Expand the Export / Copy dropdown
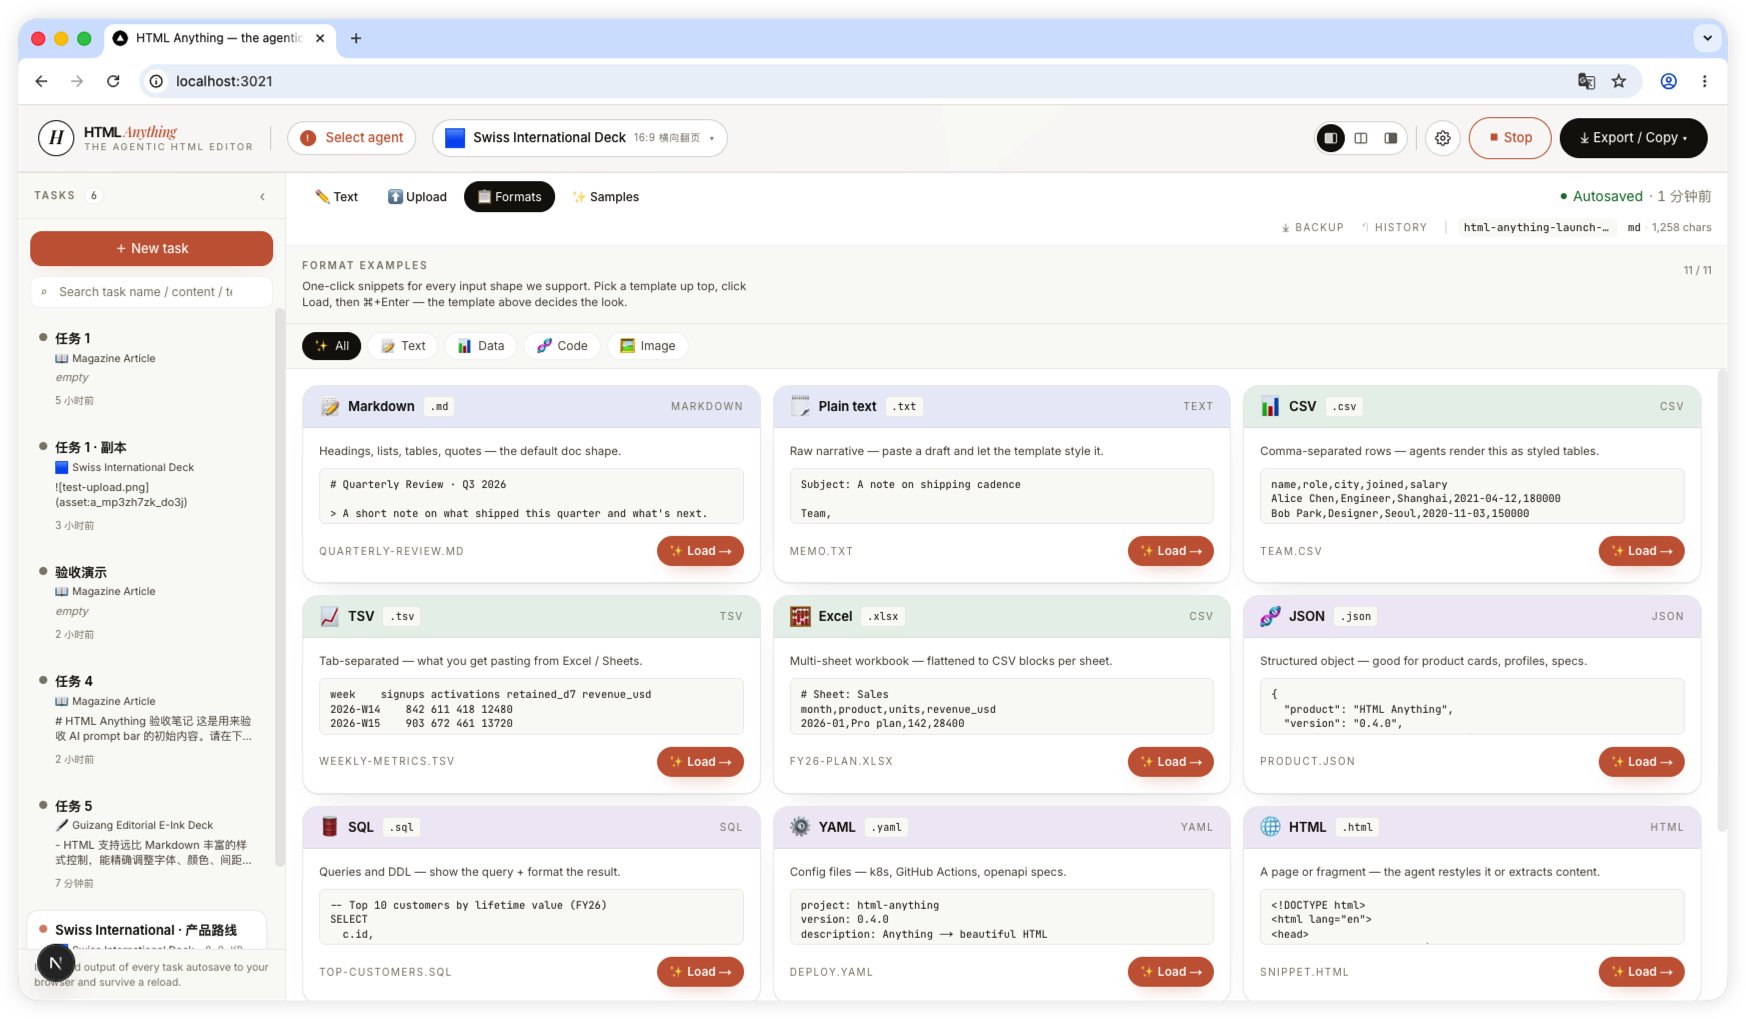 (1633, 138)
